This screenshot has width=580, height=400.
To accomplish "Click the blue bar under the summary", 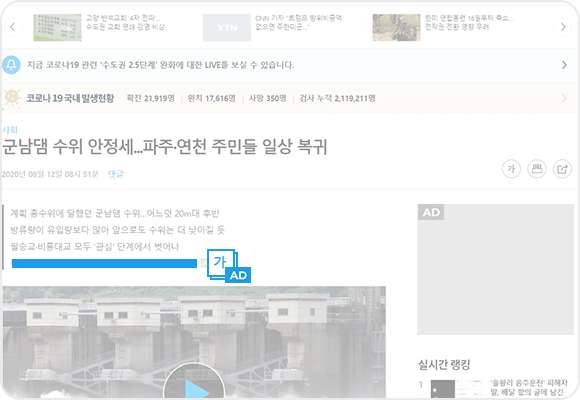I will pos(104,263).
